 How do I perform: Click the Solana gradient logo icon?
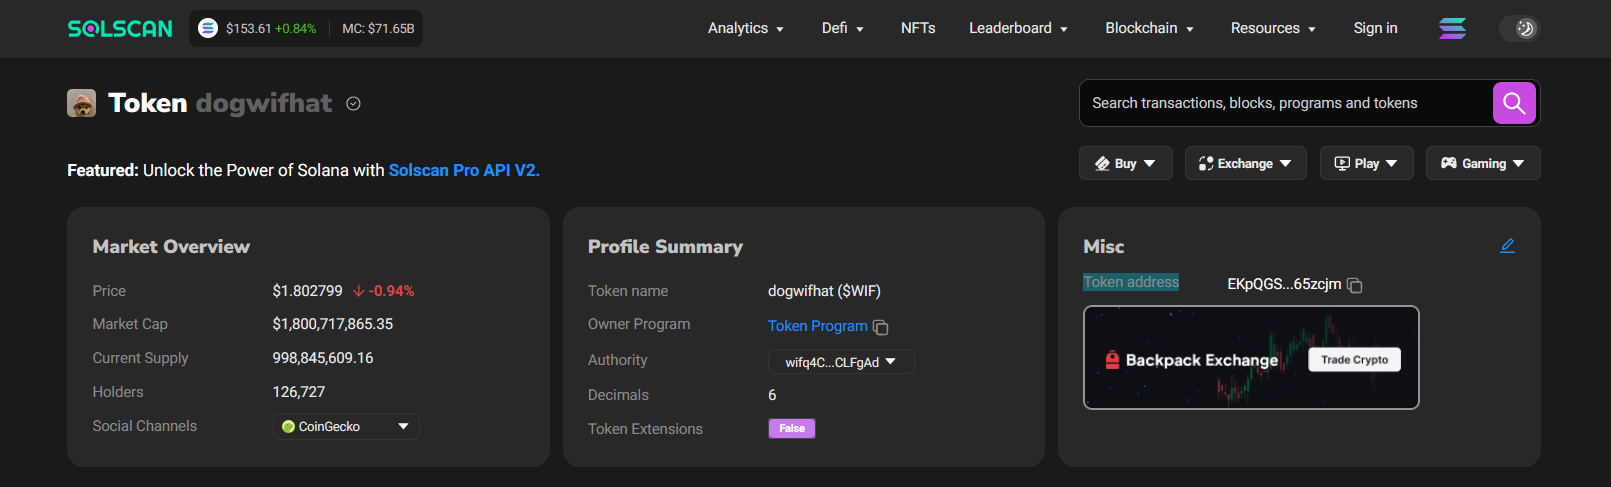1452,28
